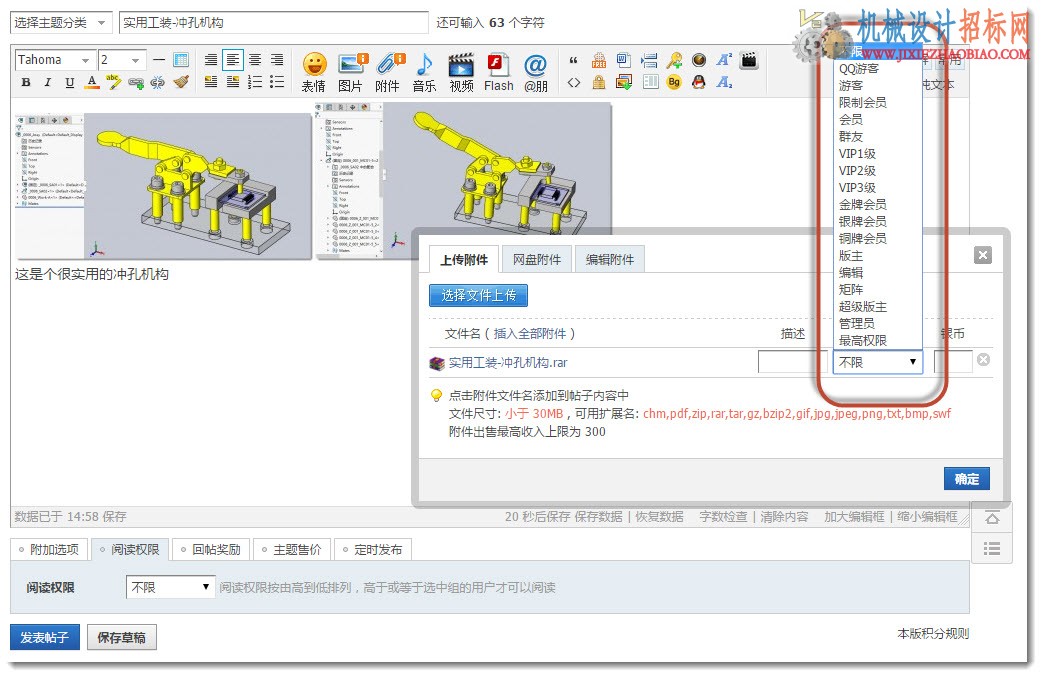Insert a numbered list
Screen dimensions: 1042x677
[x=255, y=82]
